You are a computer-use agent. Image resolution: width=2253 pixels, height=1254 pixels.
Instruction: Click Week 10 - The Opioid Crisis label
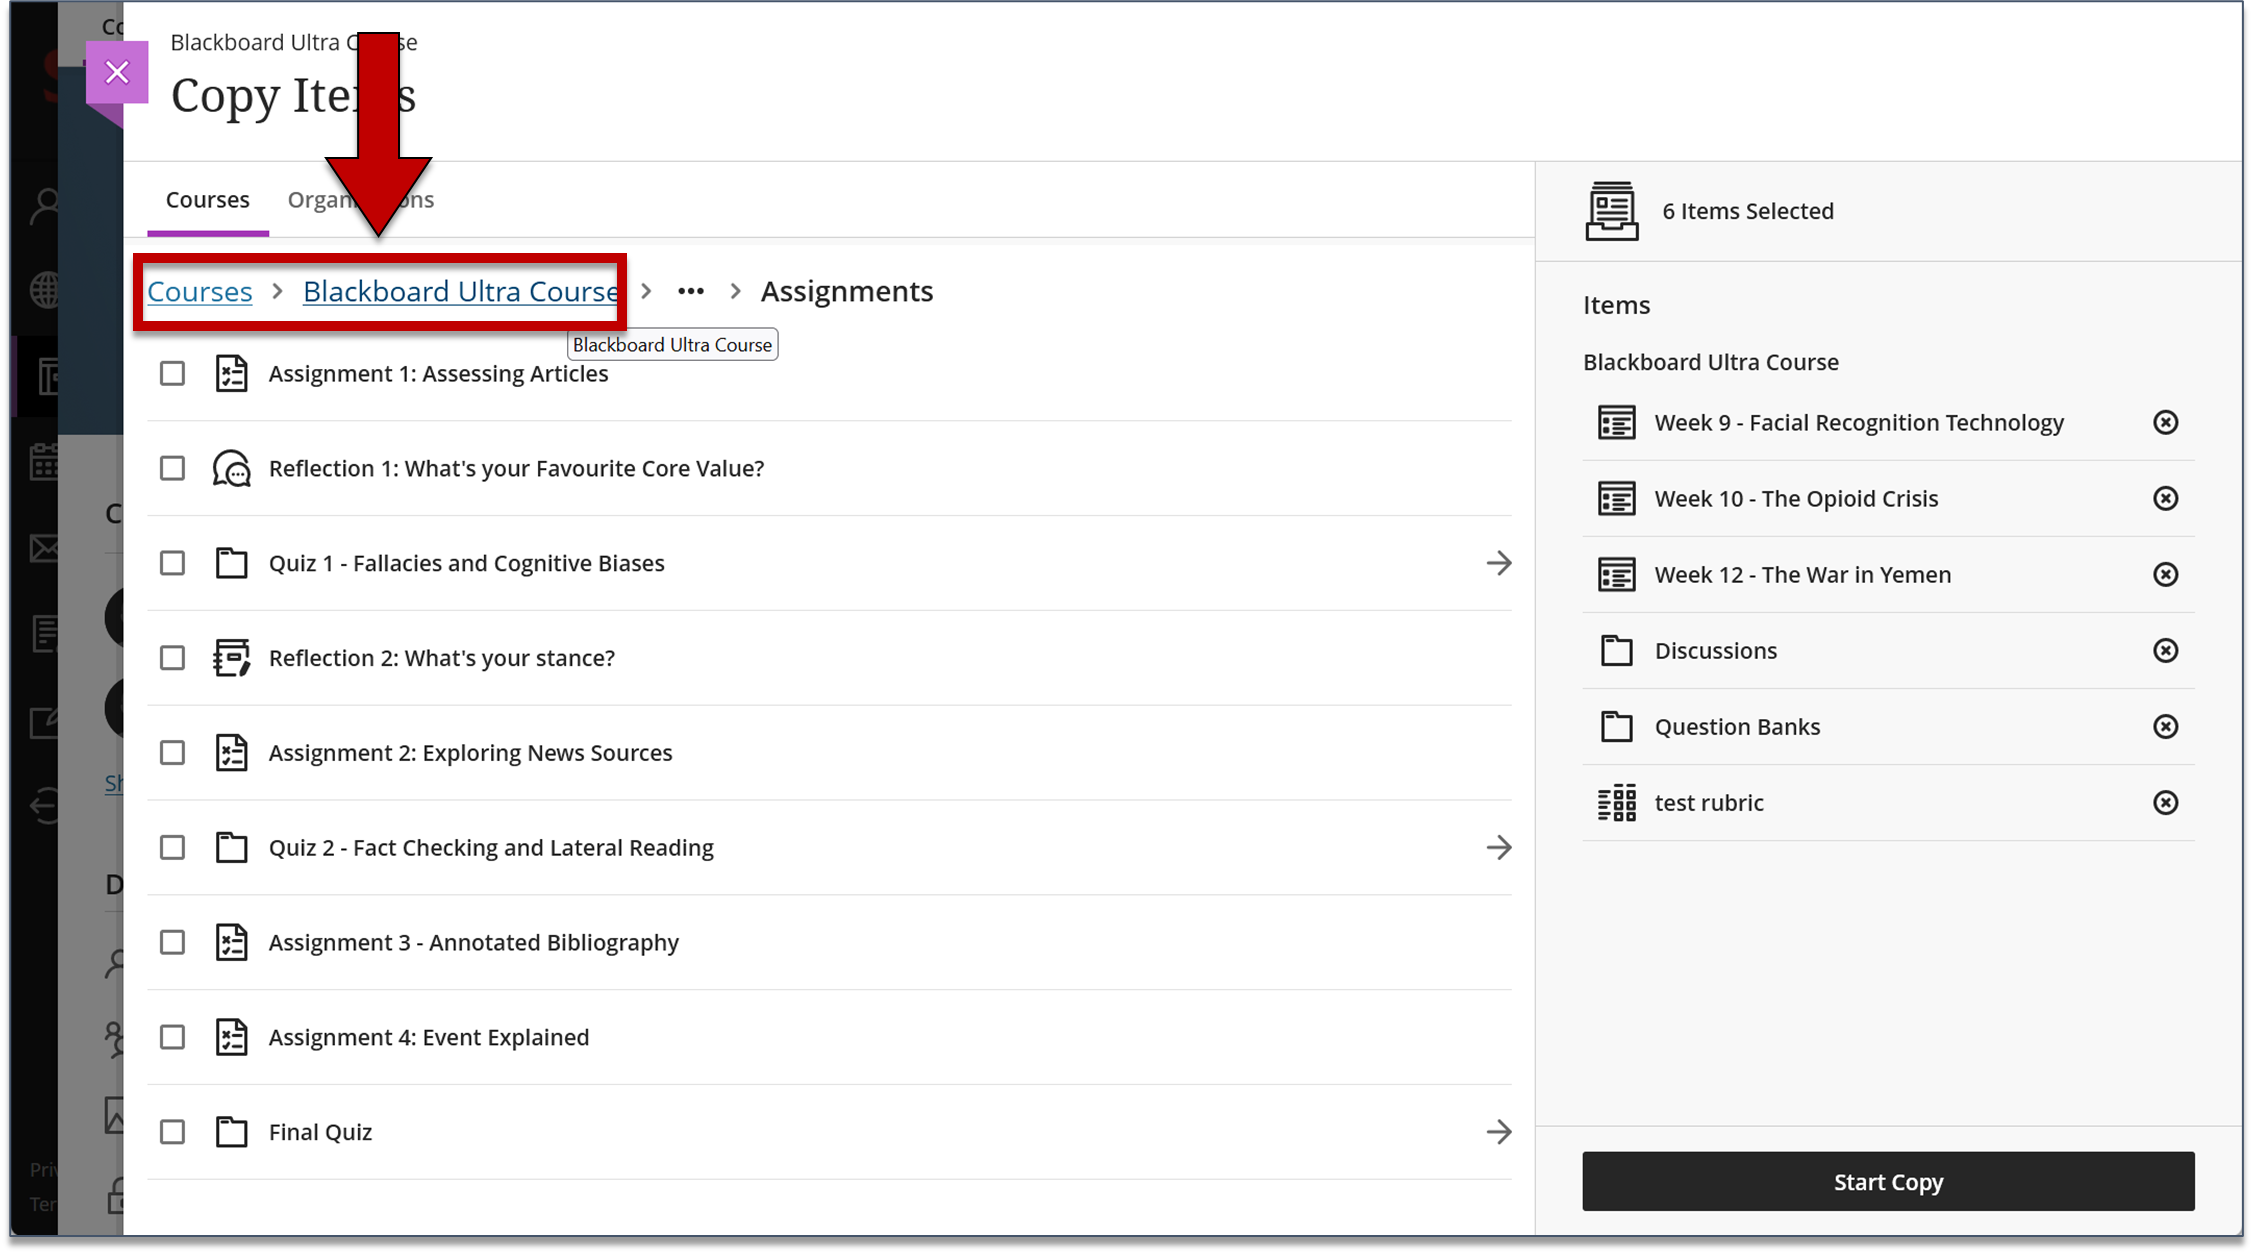[x=1795, y=498]
